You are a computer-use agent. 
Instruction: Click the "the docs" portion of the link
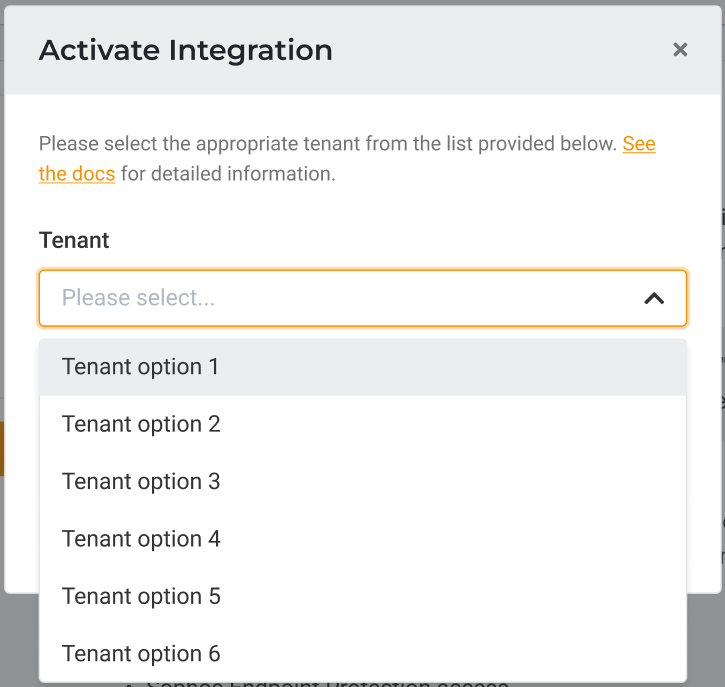tap(77, 174)
